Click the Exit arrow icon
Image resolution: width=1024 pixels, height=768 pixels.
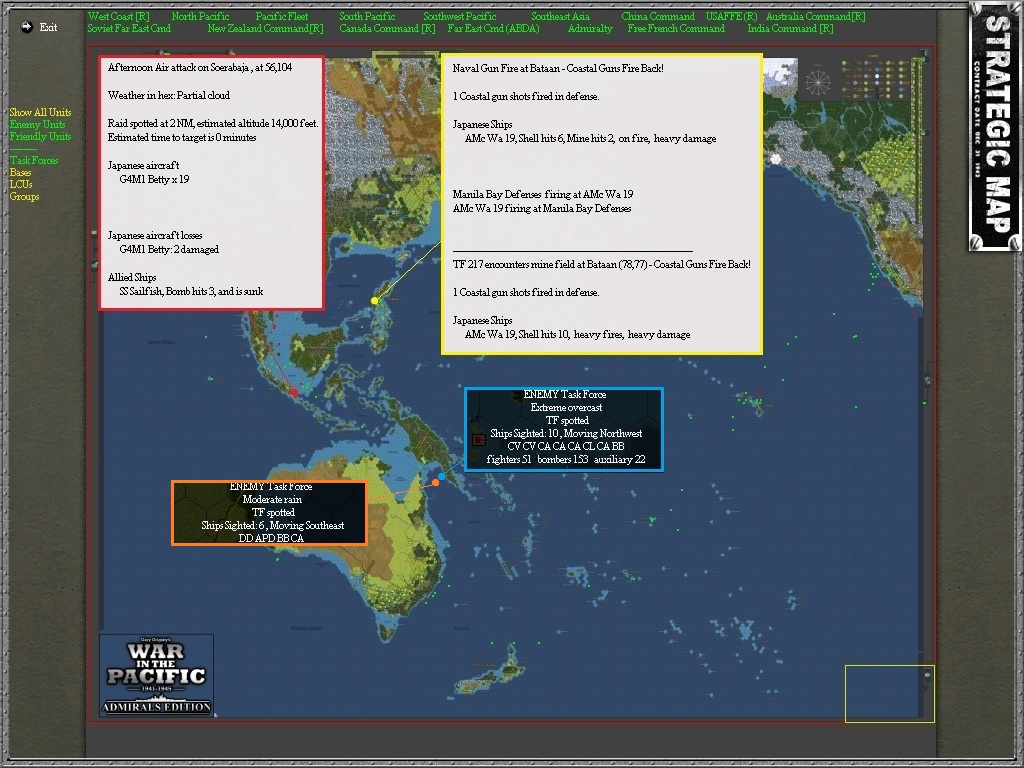pyautogui.click(x=27, y=27)
